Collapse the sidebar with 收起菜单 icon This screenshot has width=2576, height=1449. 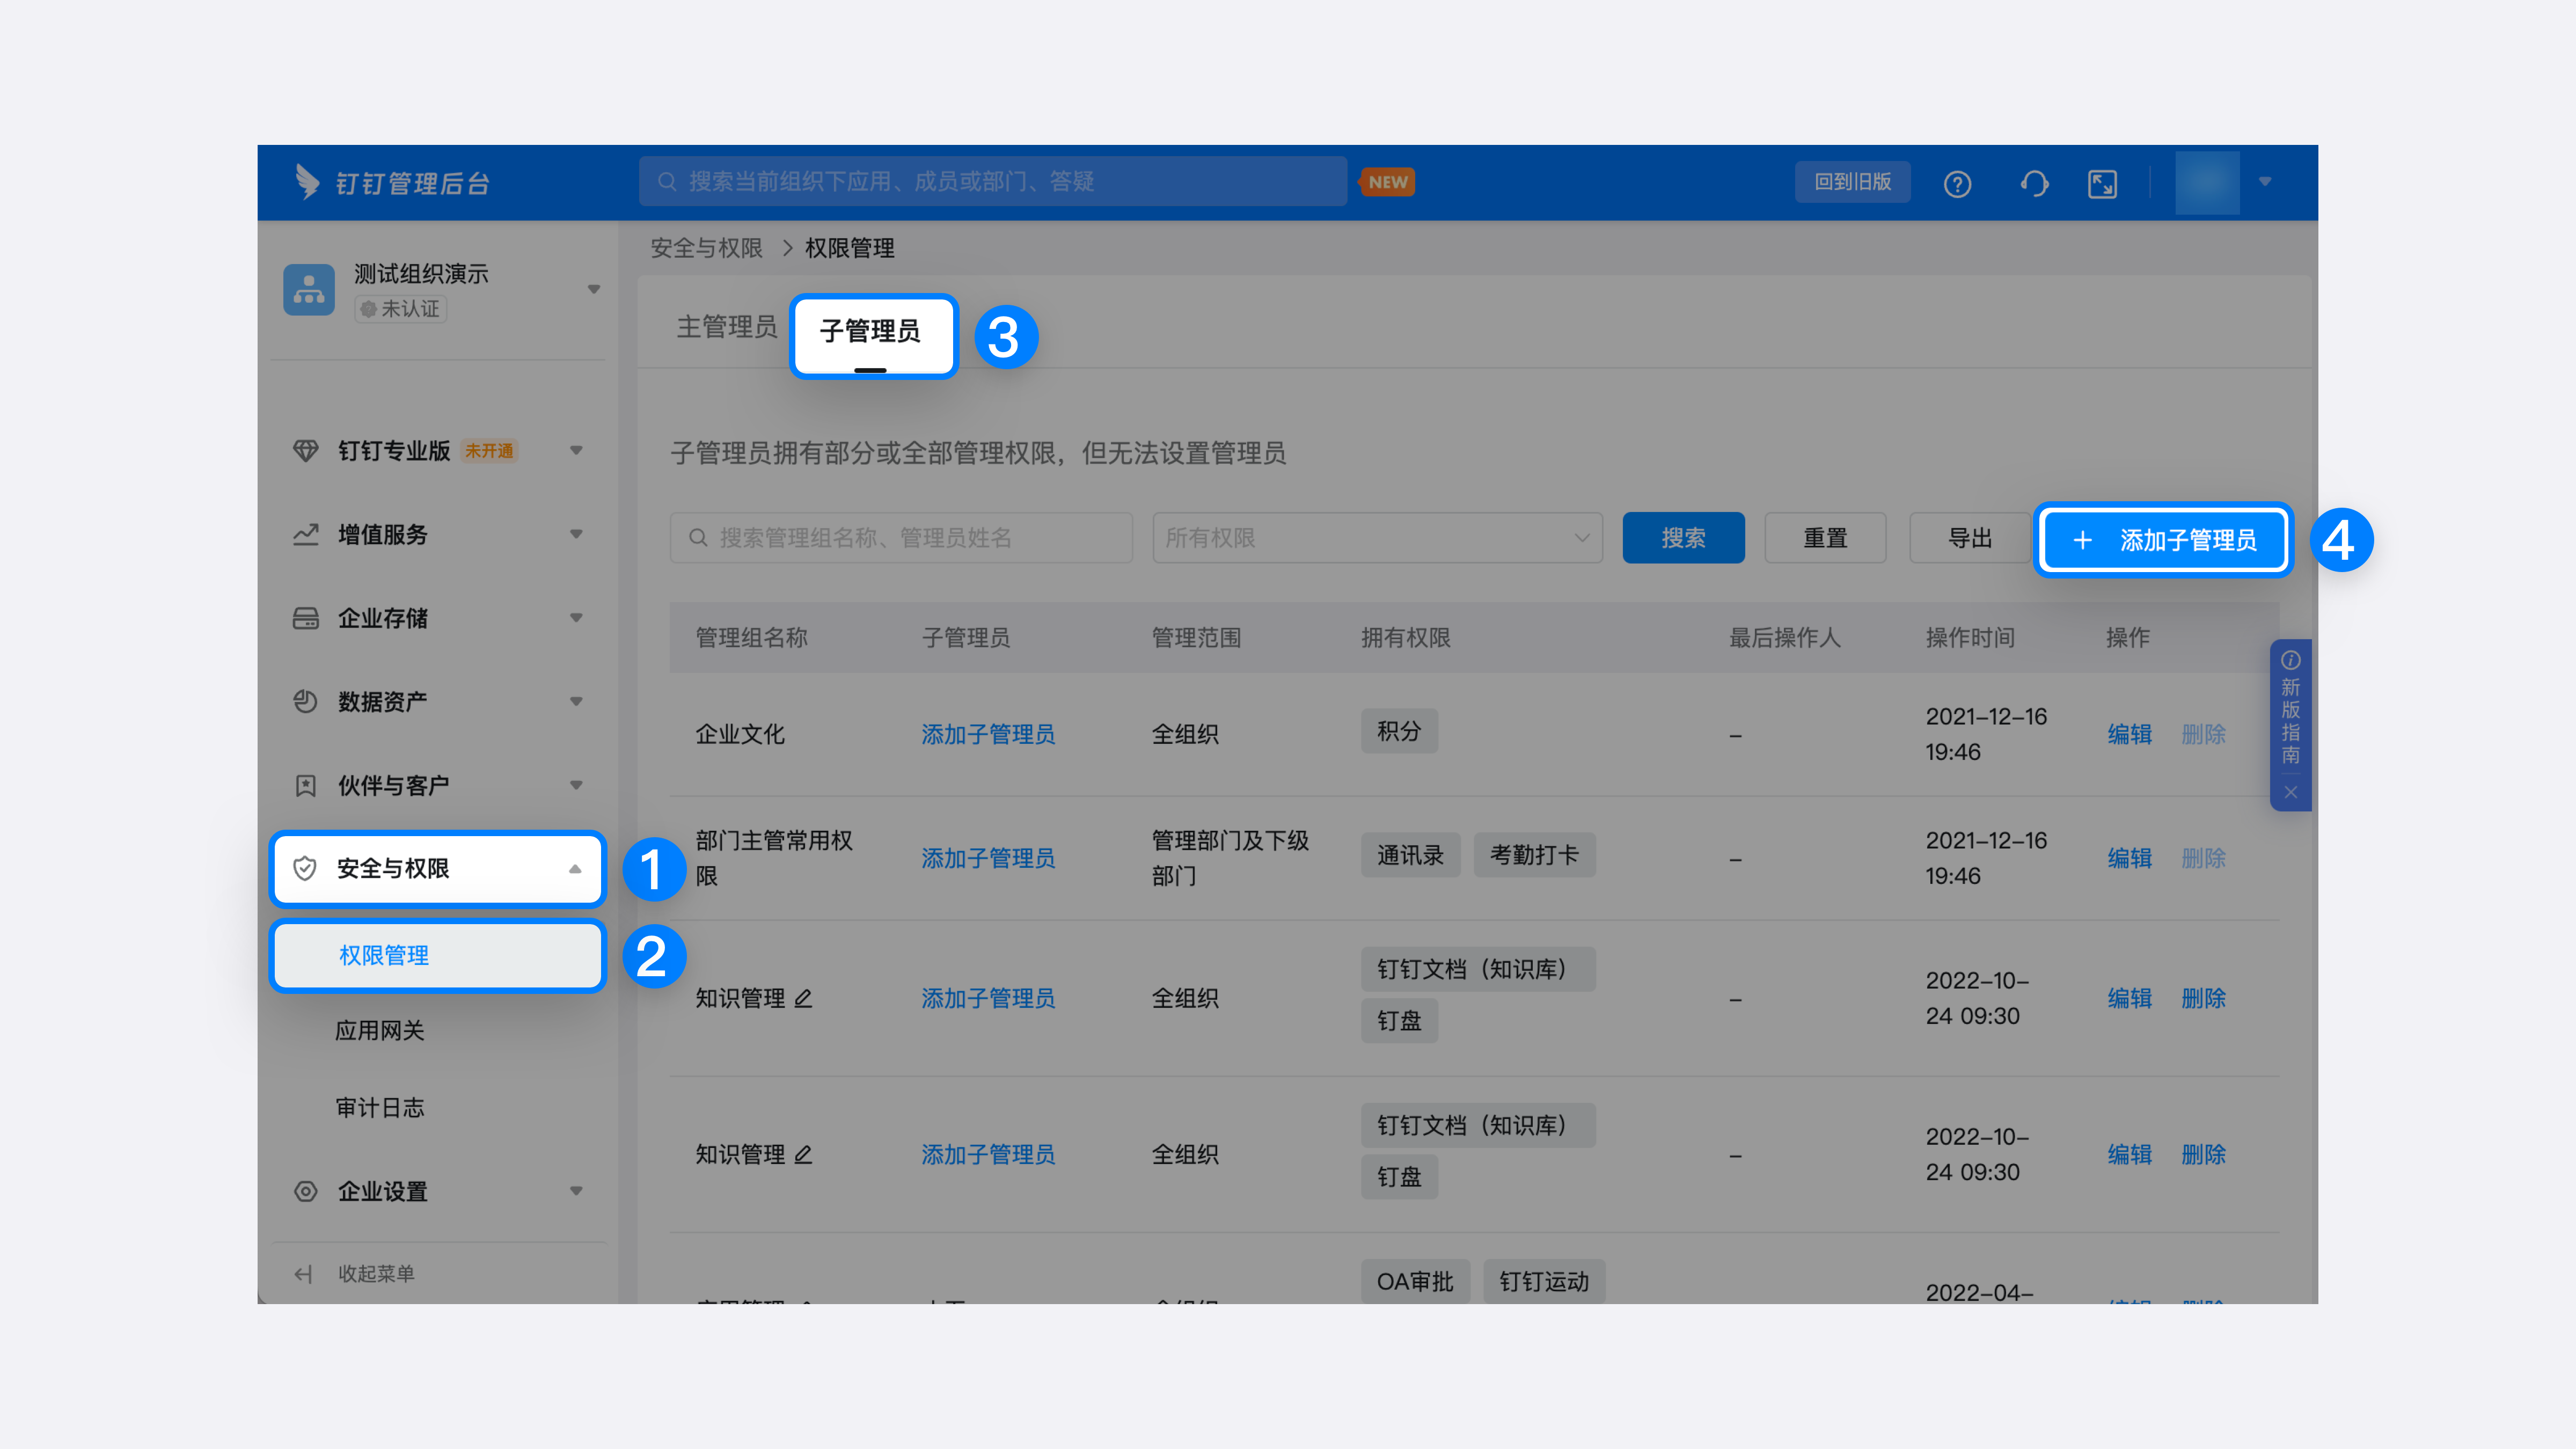click(x=304, y=1273)
